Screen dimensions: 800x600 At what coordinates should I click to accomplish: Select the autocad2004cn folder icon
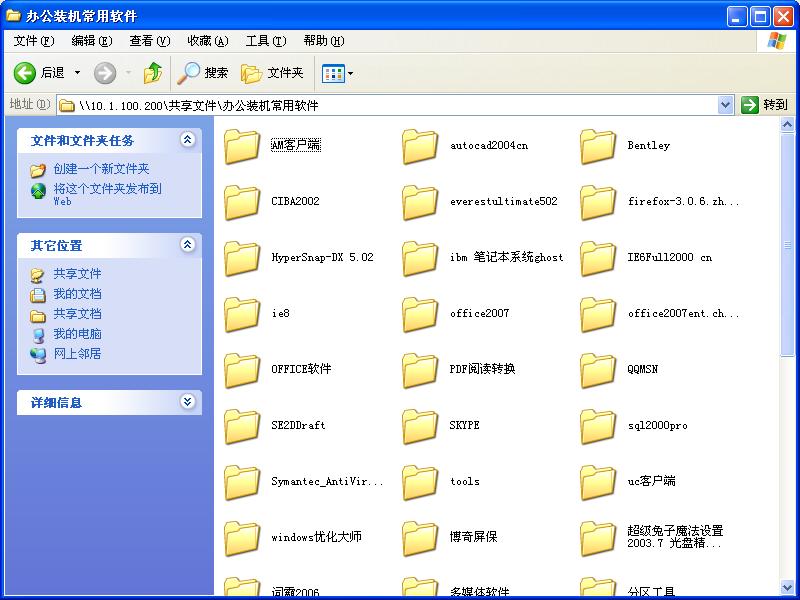[x=420, y=146]
